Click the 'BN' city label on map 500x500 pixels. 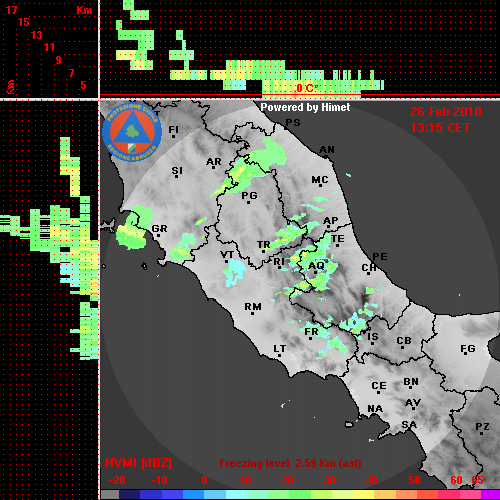point(411,382)
